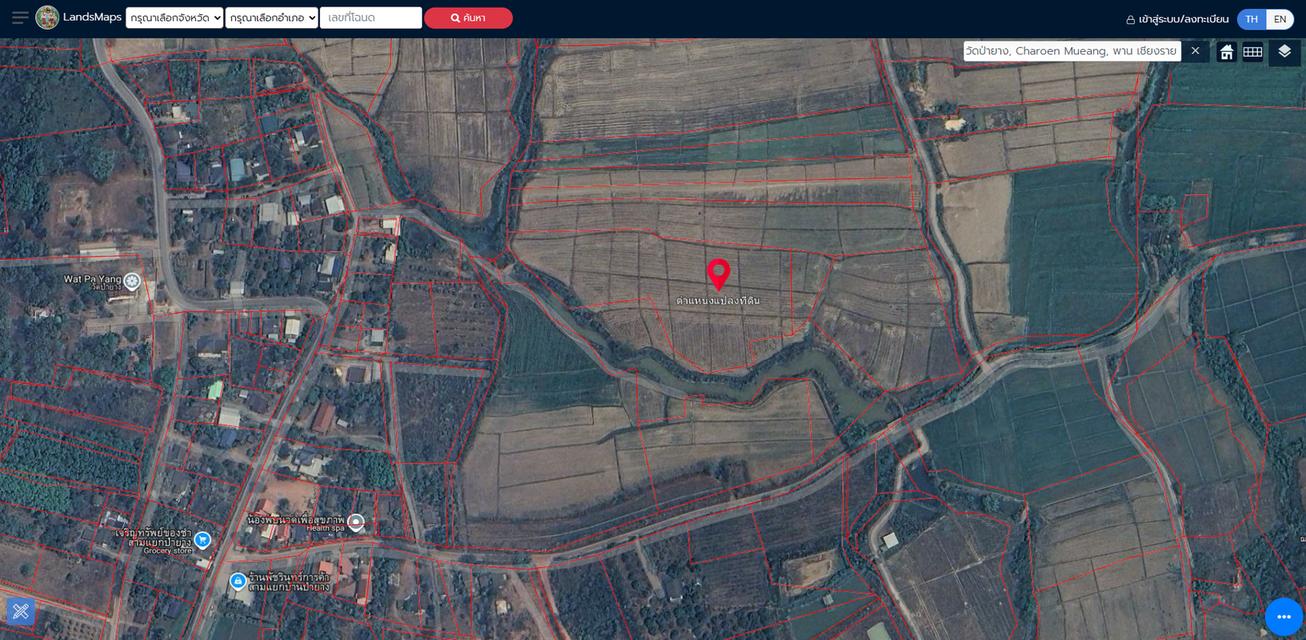Open the map layers stack icon

coord(1285,52)
